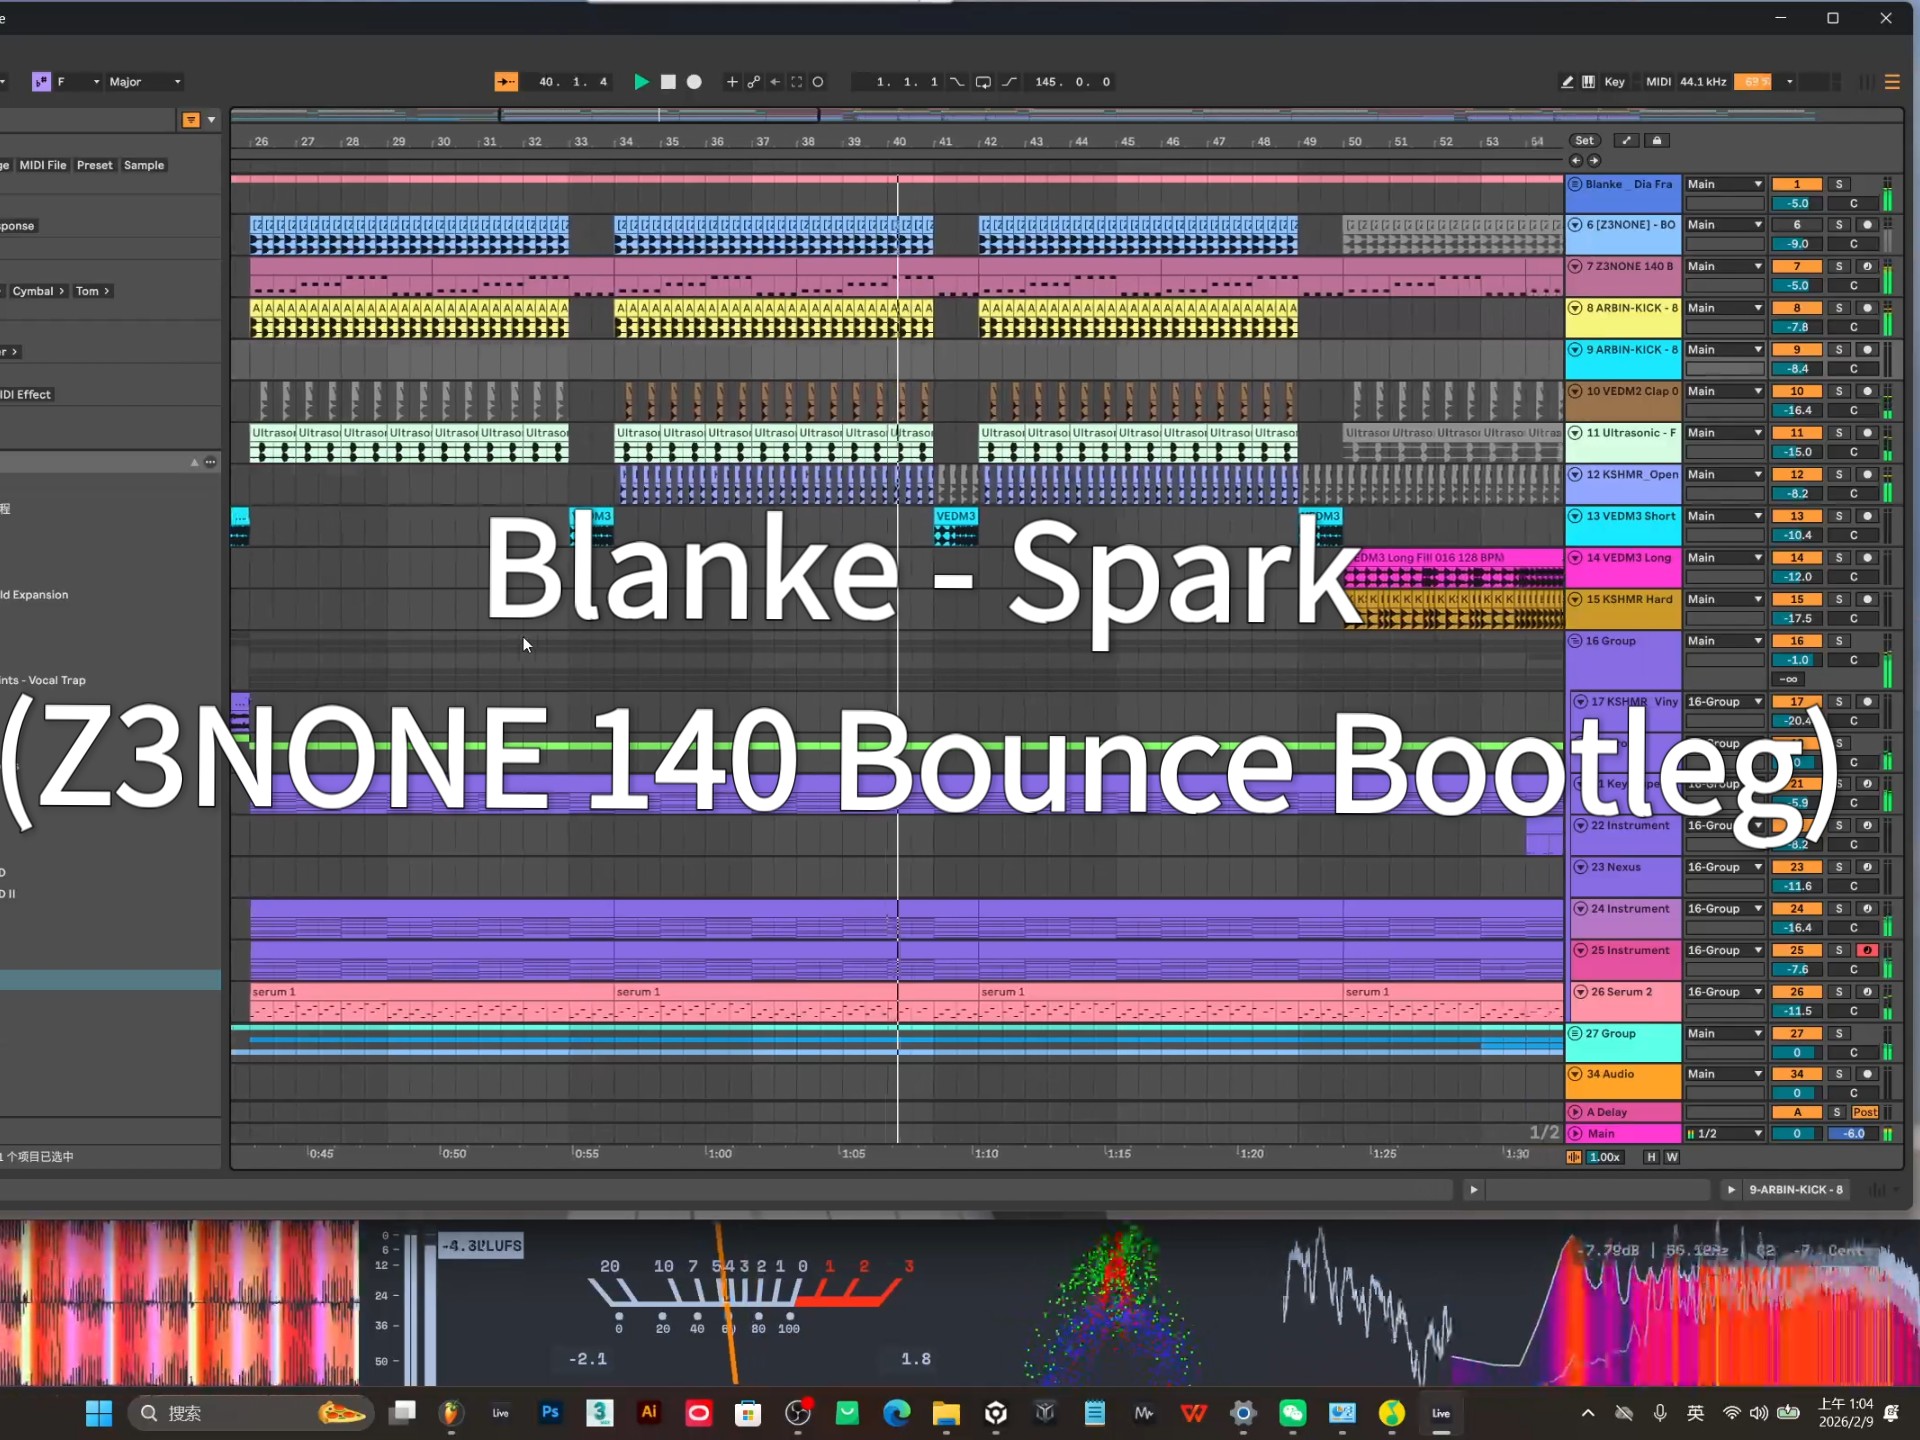This screenshot has height=1440, width=1920.
Task: Collapse the 16 Group track
Action: pyautogui.click(x=1575, y=641)
